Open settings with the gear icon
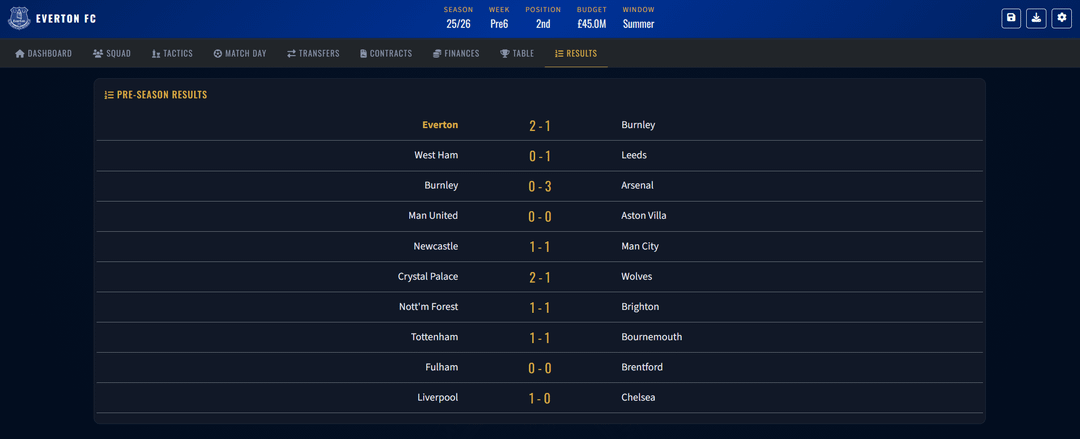 coord(1061,18)
